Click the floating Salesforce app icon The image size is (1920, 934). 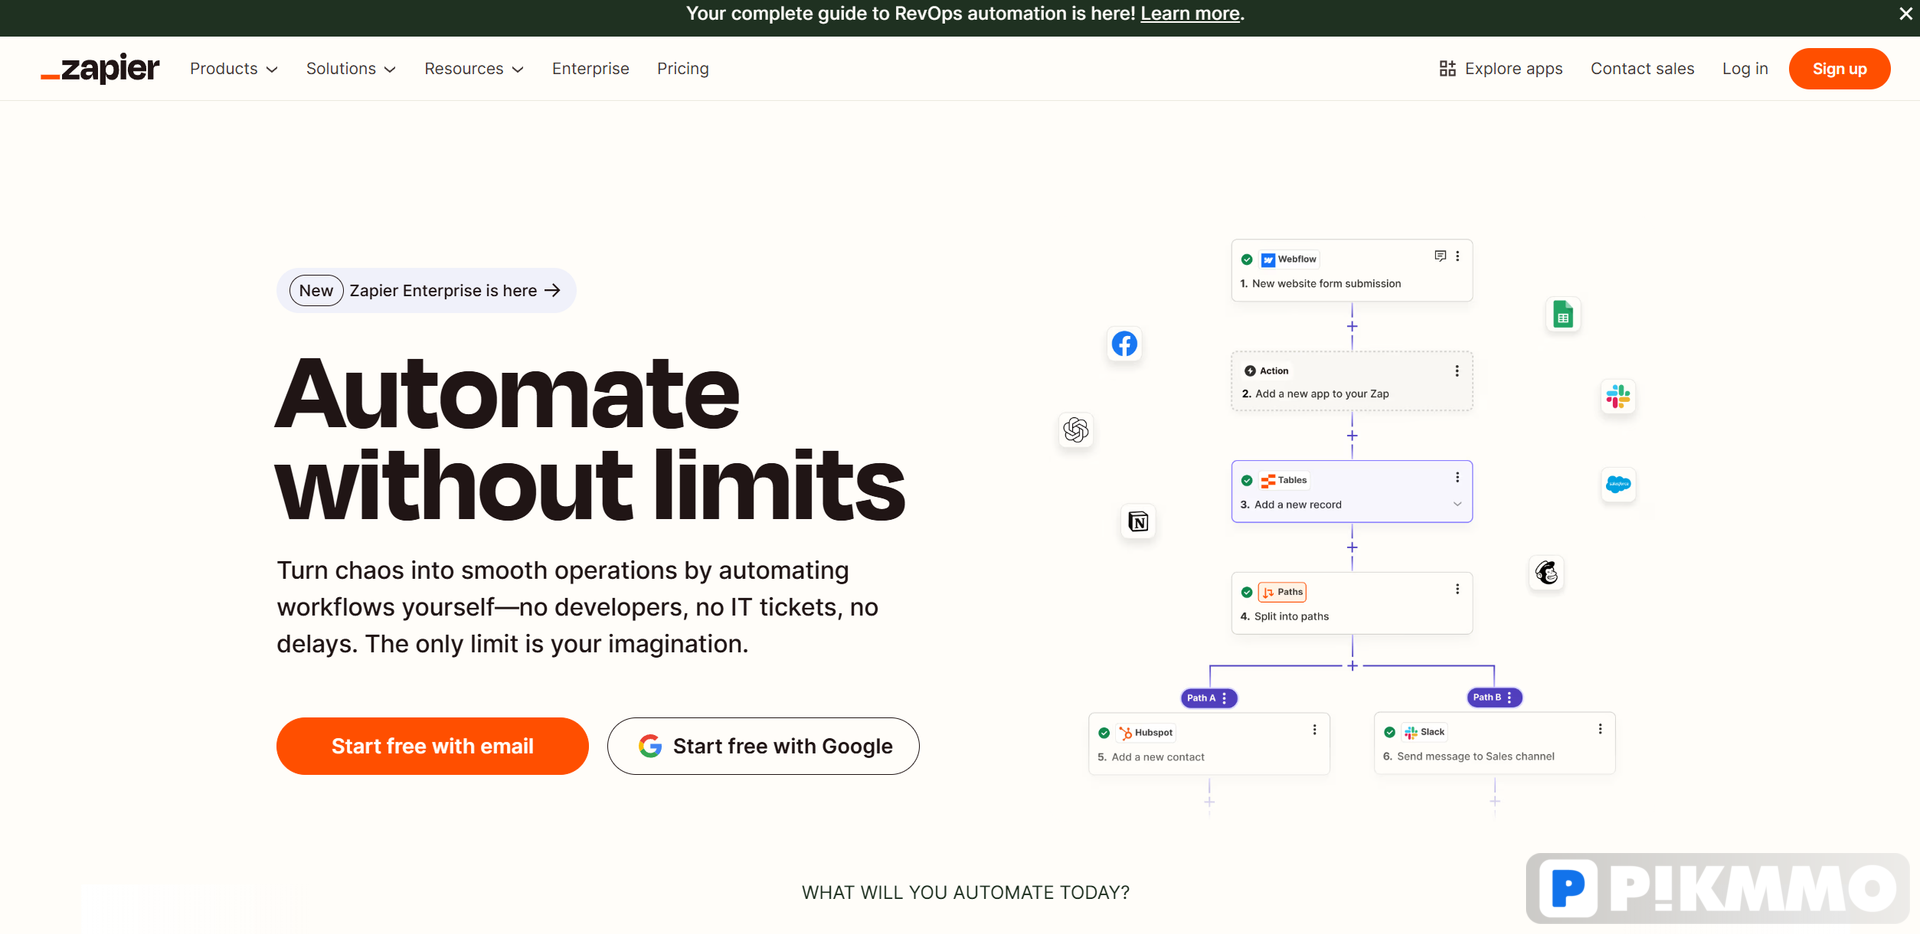[1618, 484]
